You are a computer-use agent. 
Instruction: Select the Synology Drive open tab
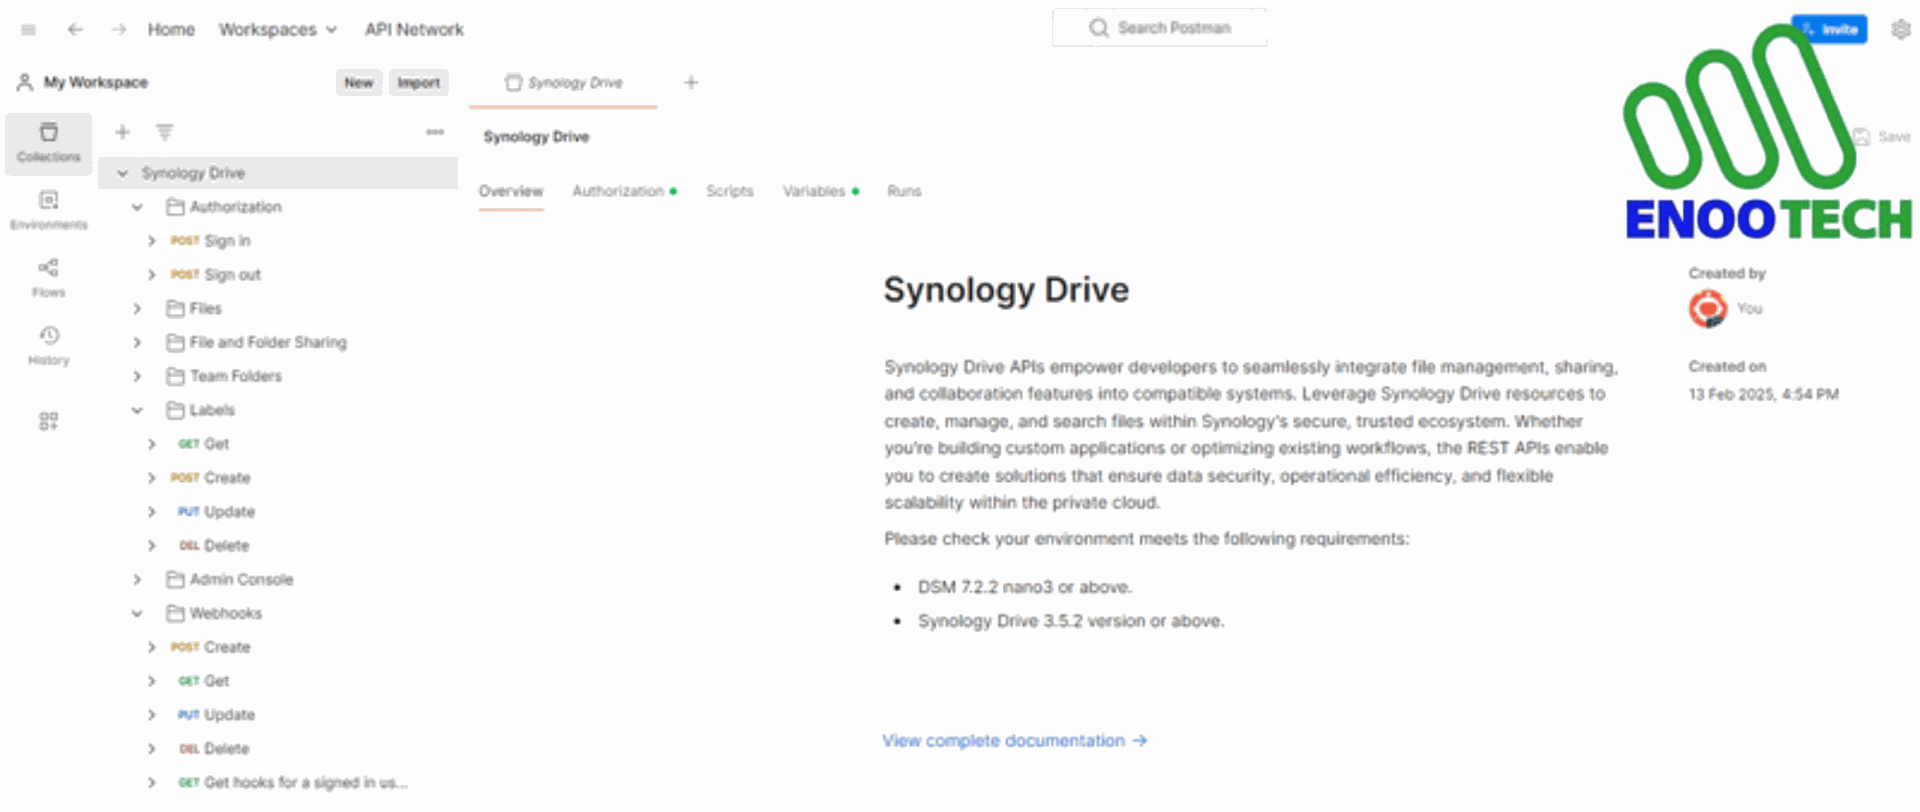[x=564, y=82]
